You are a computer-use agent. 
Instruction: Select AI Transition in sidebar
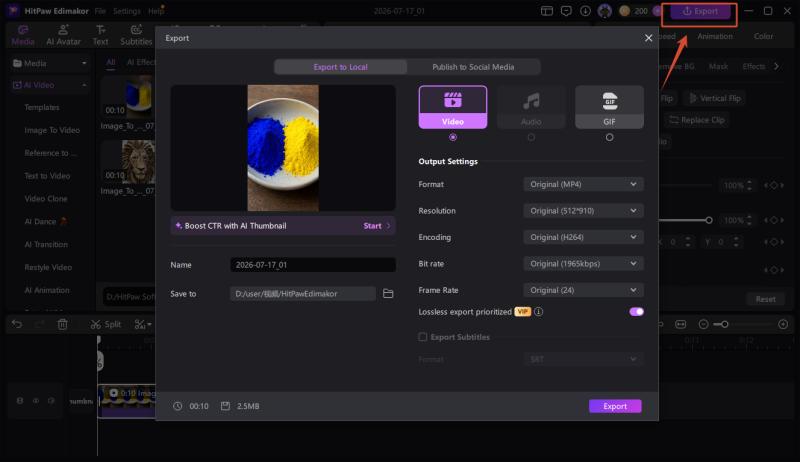46,244
